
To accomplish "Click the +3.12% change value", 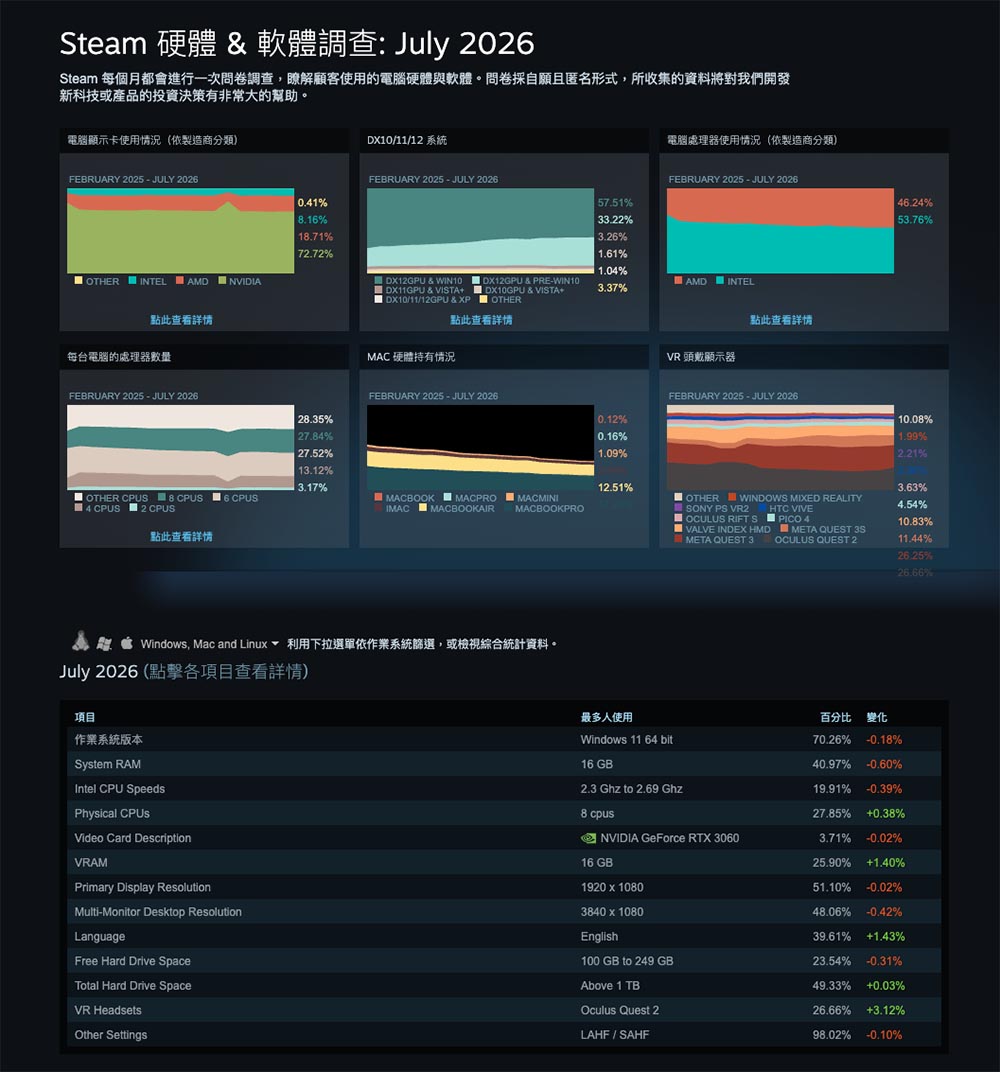I will (x=886, y=1010).
